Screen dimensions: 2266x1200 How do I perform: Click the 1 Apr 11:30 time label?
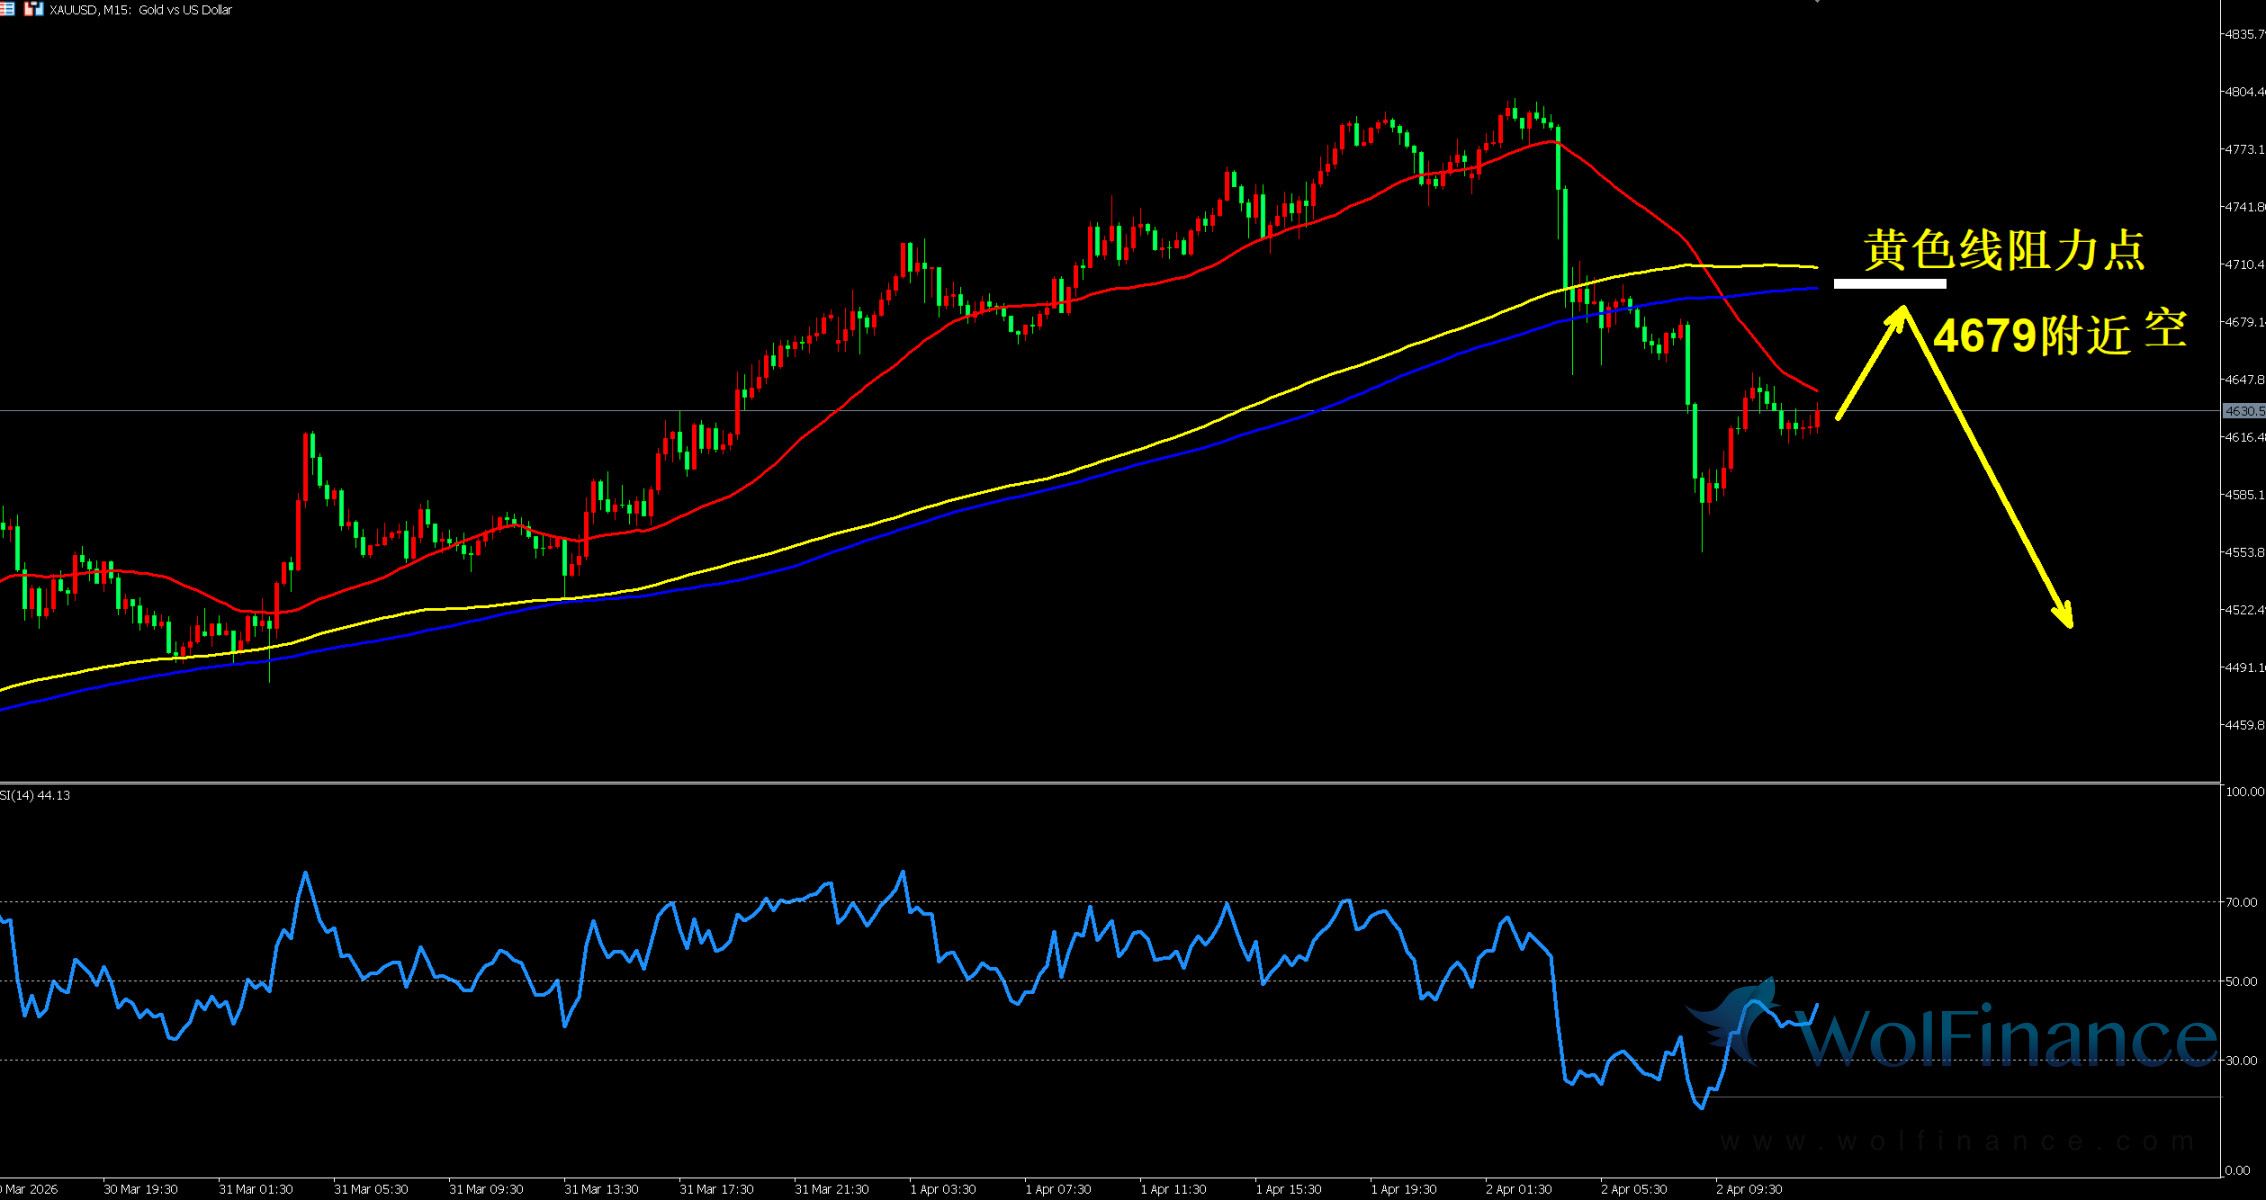click(1173, 1189)
